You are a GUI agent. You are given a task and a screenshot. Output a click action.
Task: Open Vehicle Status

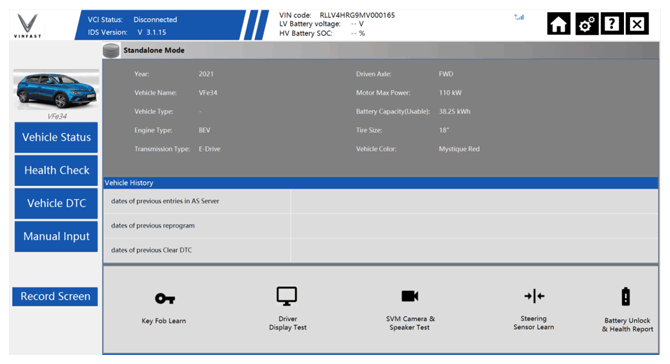56,137
